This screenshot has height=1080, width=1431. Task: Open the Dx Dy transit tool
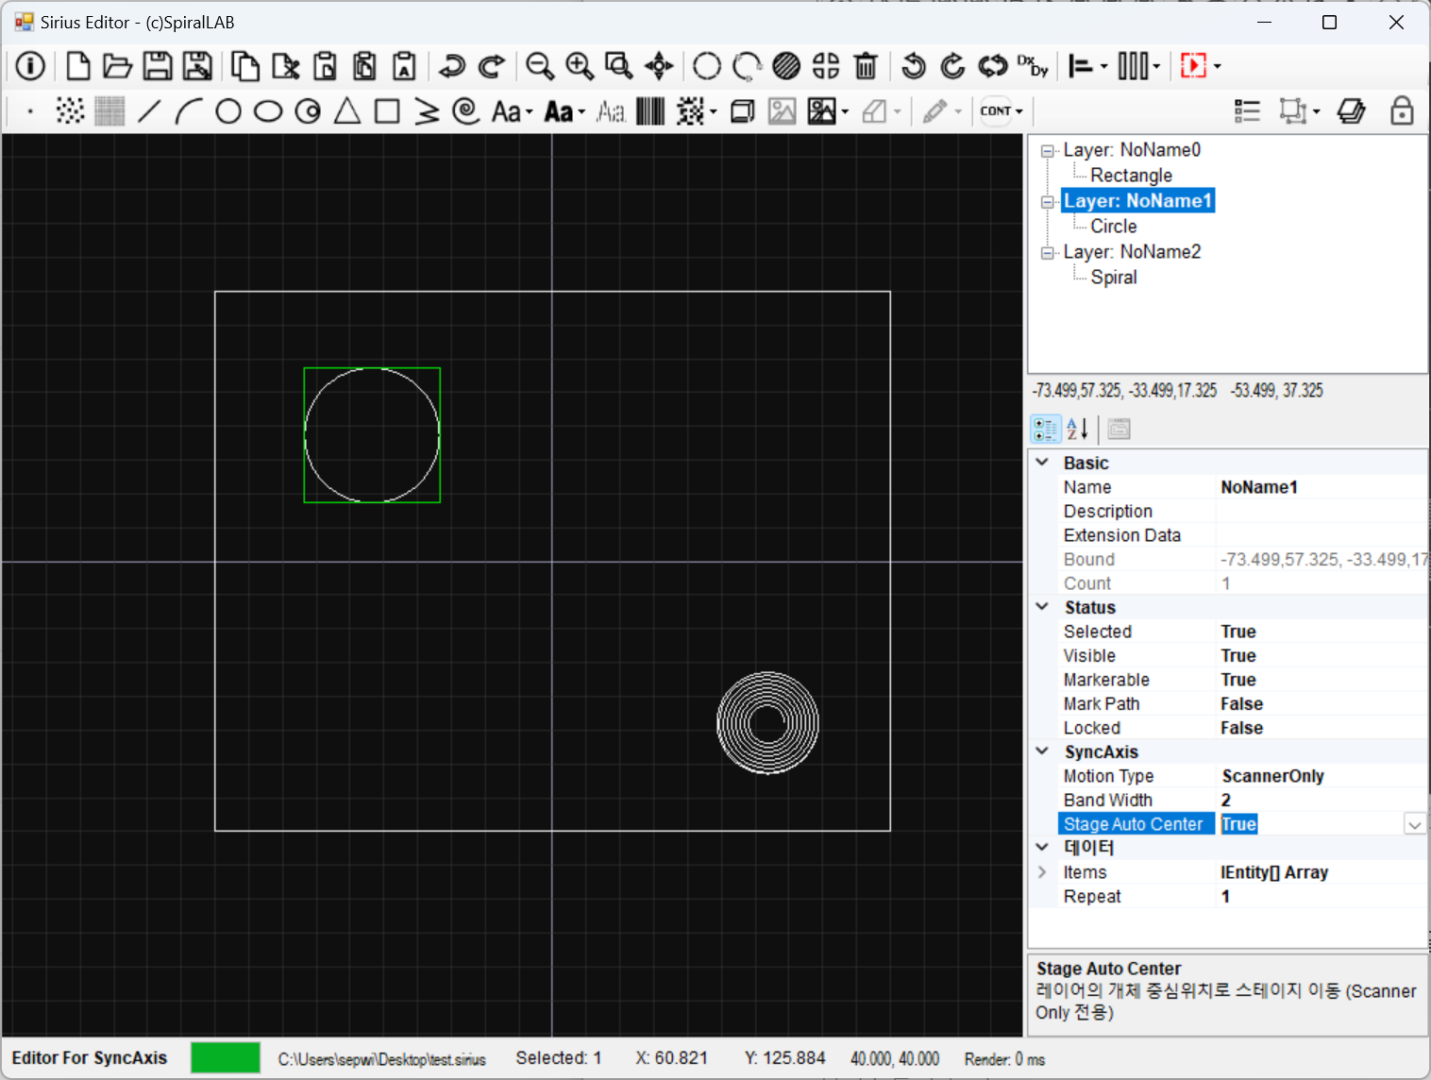click(1033, 66)
